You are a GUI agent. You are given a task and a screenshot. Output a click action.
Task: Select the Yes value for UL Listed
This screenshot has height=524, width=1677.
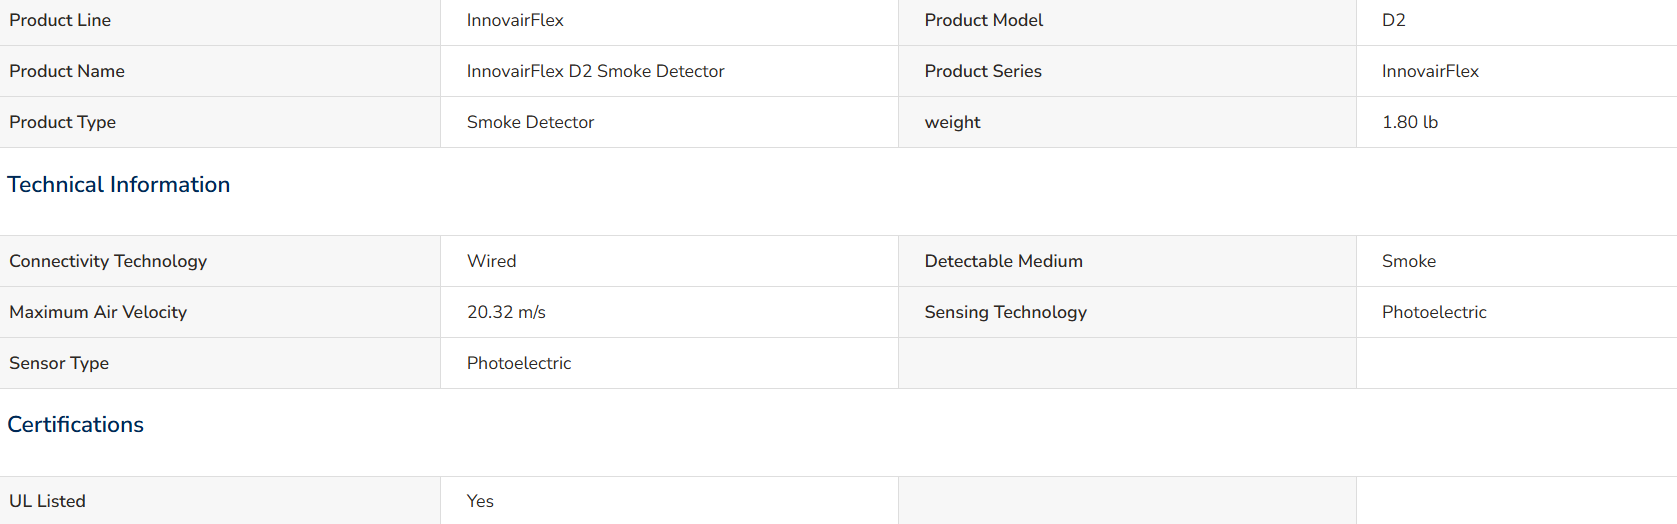click(x=480, y=501)
